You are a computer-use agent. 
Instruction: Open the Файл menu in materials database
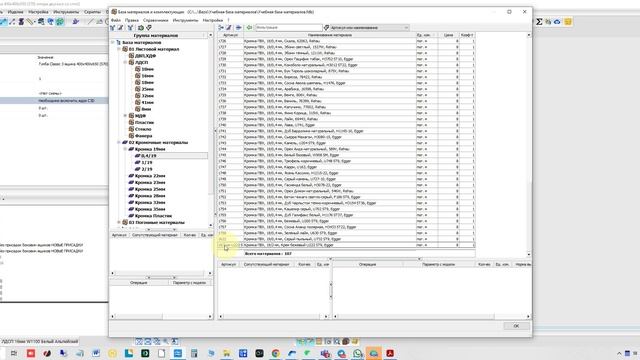116,20
